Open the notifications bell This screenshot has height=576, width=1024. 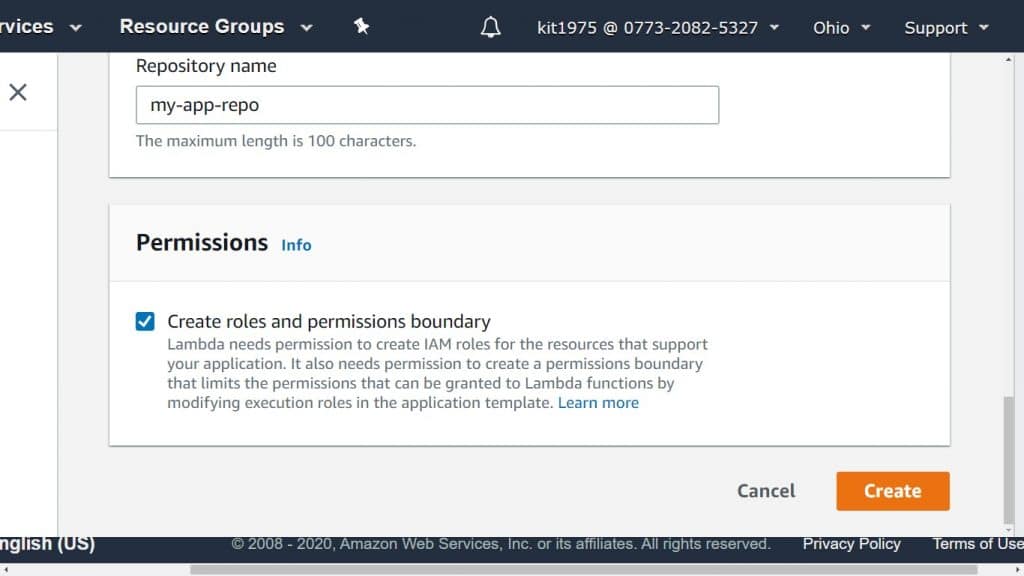click(x=490, y=27)
